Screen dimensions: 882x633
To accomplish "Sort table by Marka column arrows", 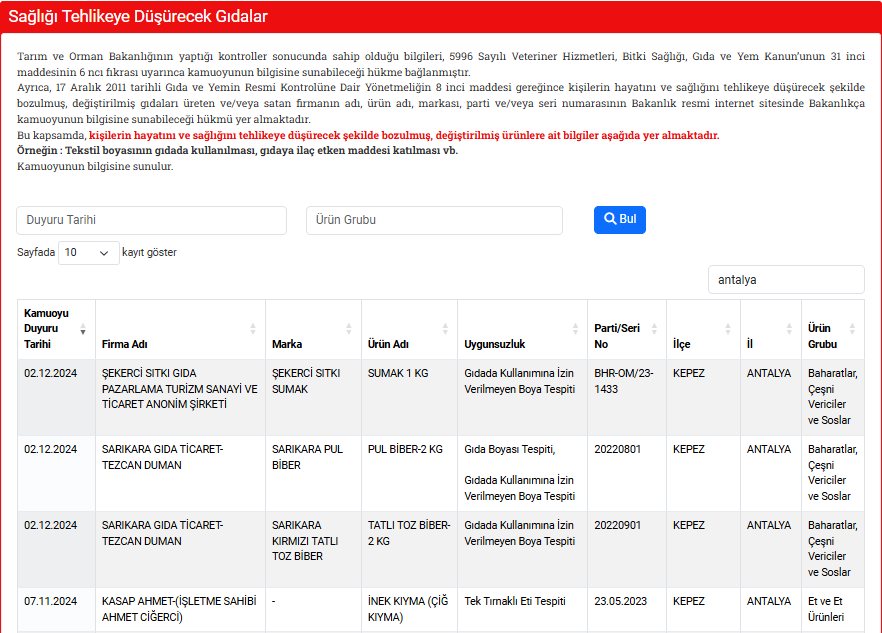I will pos(349,329).
